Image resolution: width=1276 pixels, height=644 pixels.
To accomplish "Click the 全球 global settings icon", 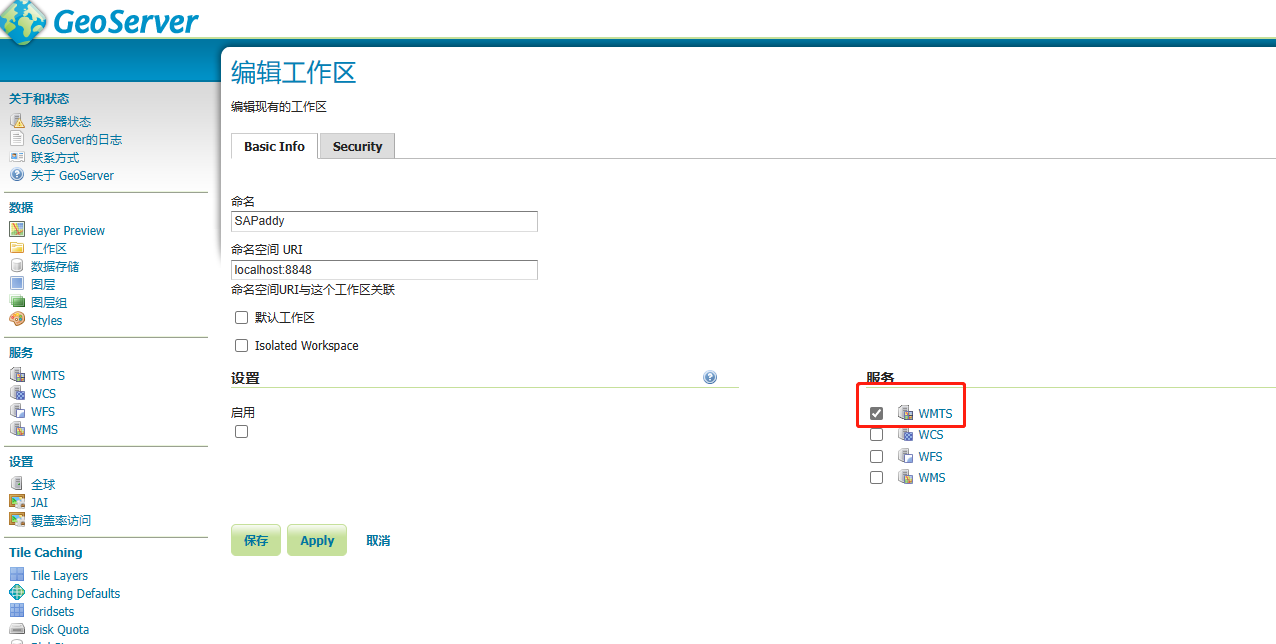I will click(17, 484).
